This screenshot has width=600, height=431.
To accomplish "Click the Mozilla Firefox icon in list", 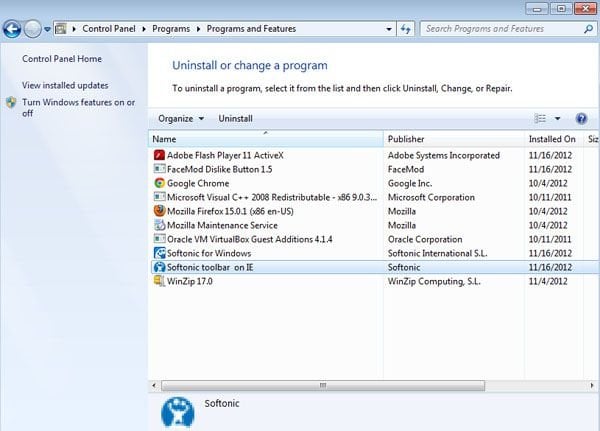I will point(159,211).
